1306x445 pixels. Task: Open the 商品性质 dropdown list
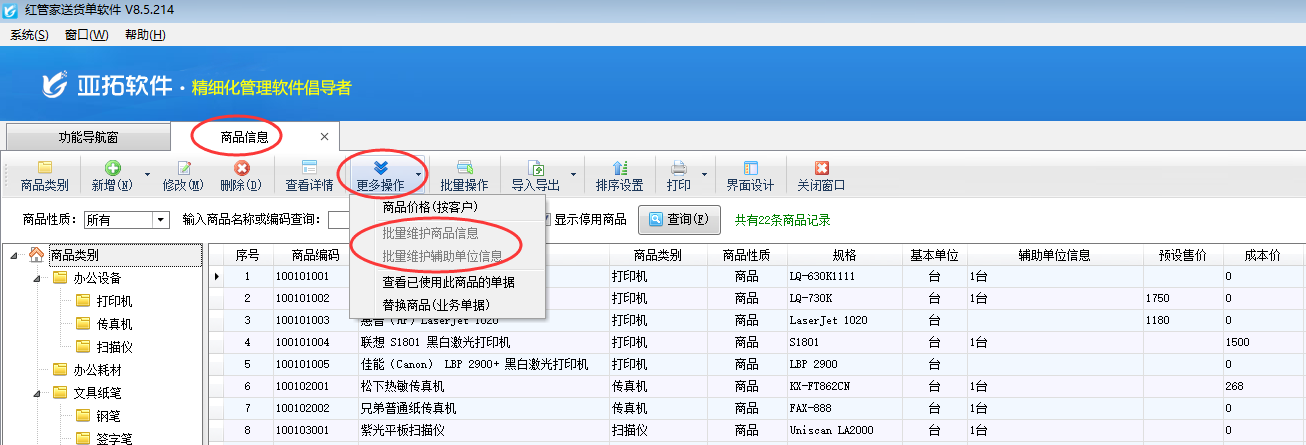pyautogui.click(x=160, y=220)
